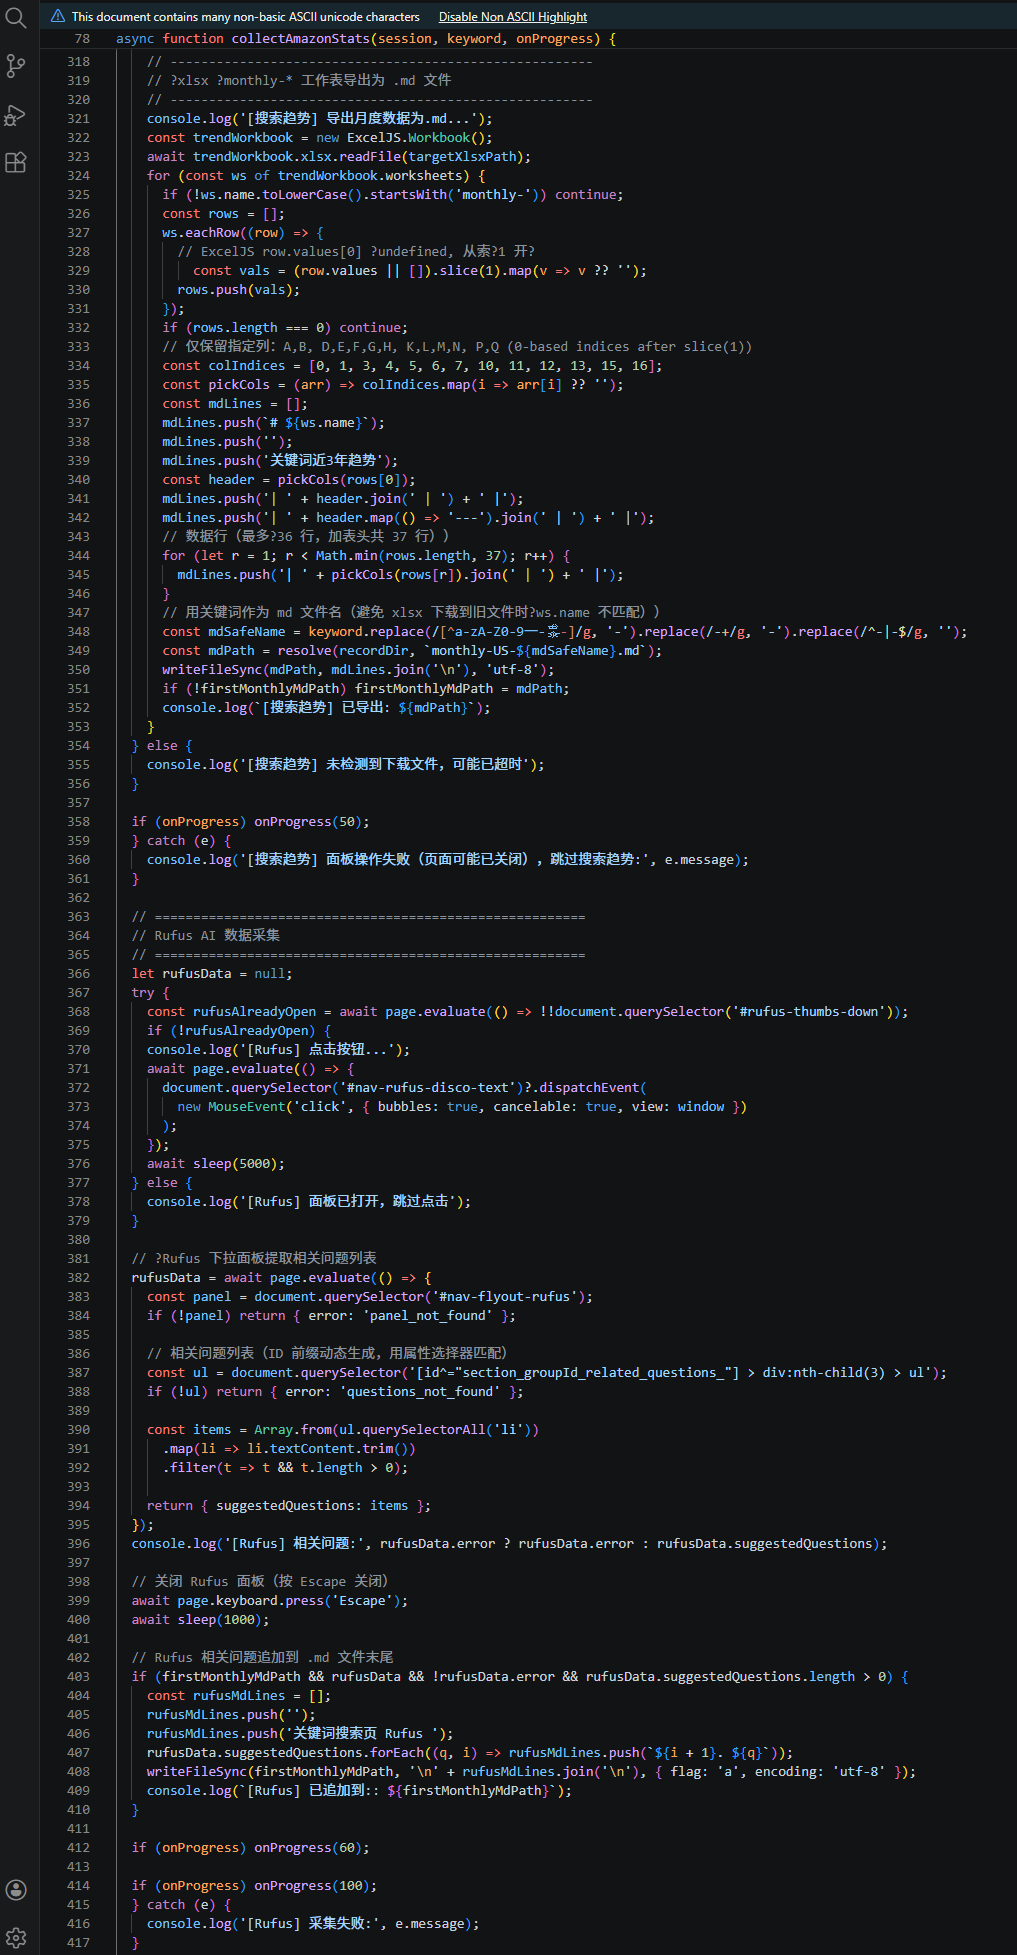Click 'await sleep(5000)' on line 376
The width and height of the screenshot is (1017, 1955).
tap(212, 1164)
